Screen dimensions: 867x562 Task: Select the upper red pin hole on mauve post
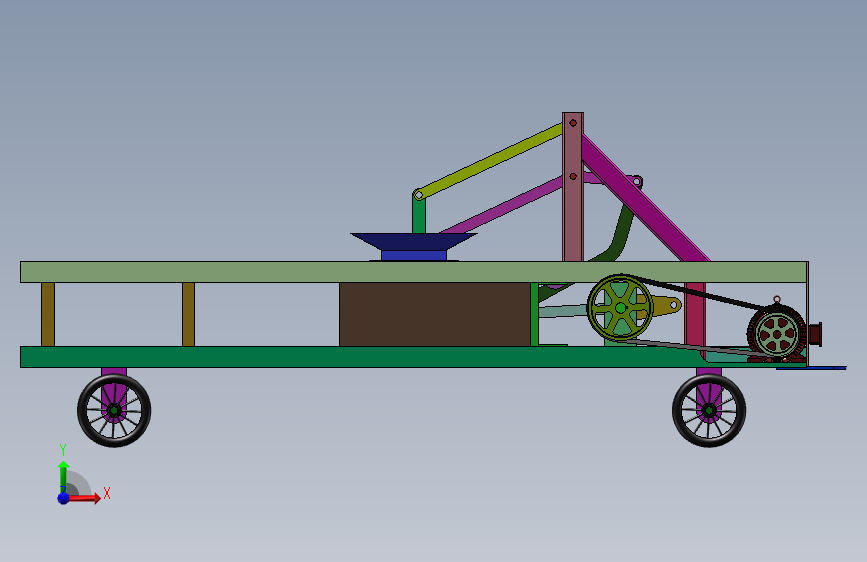click(x=573, y=123)
